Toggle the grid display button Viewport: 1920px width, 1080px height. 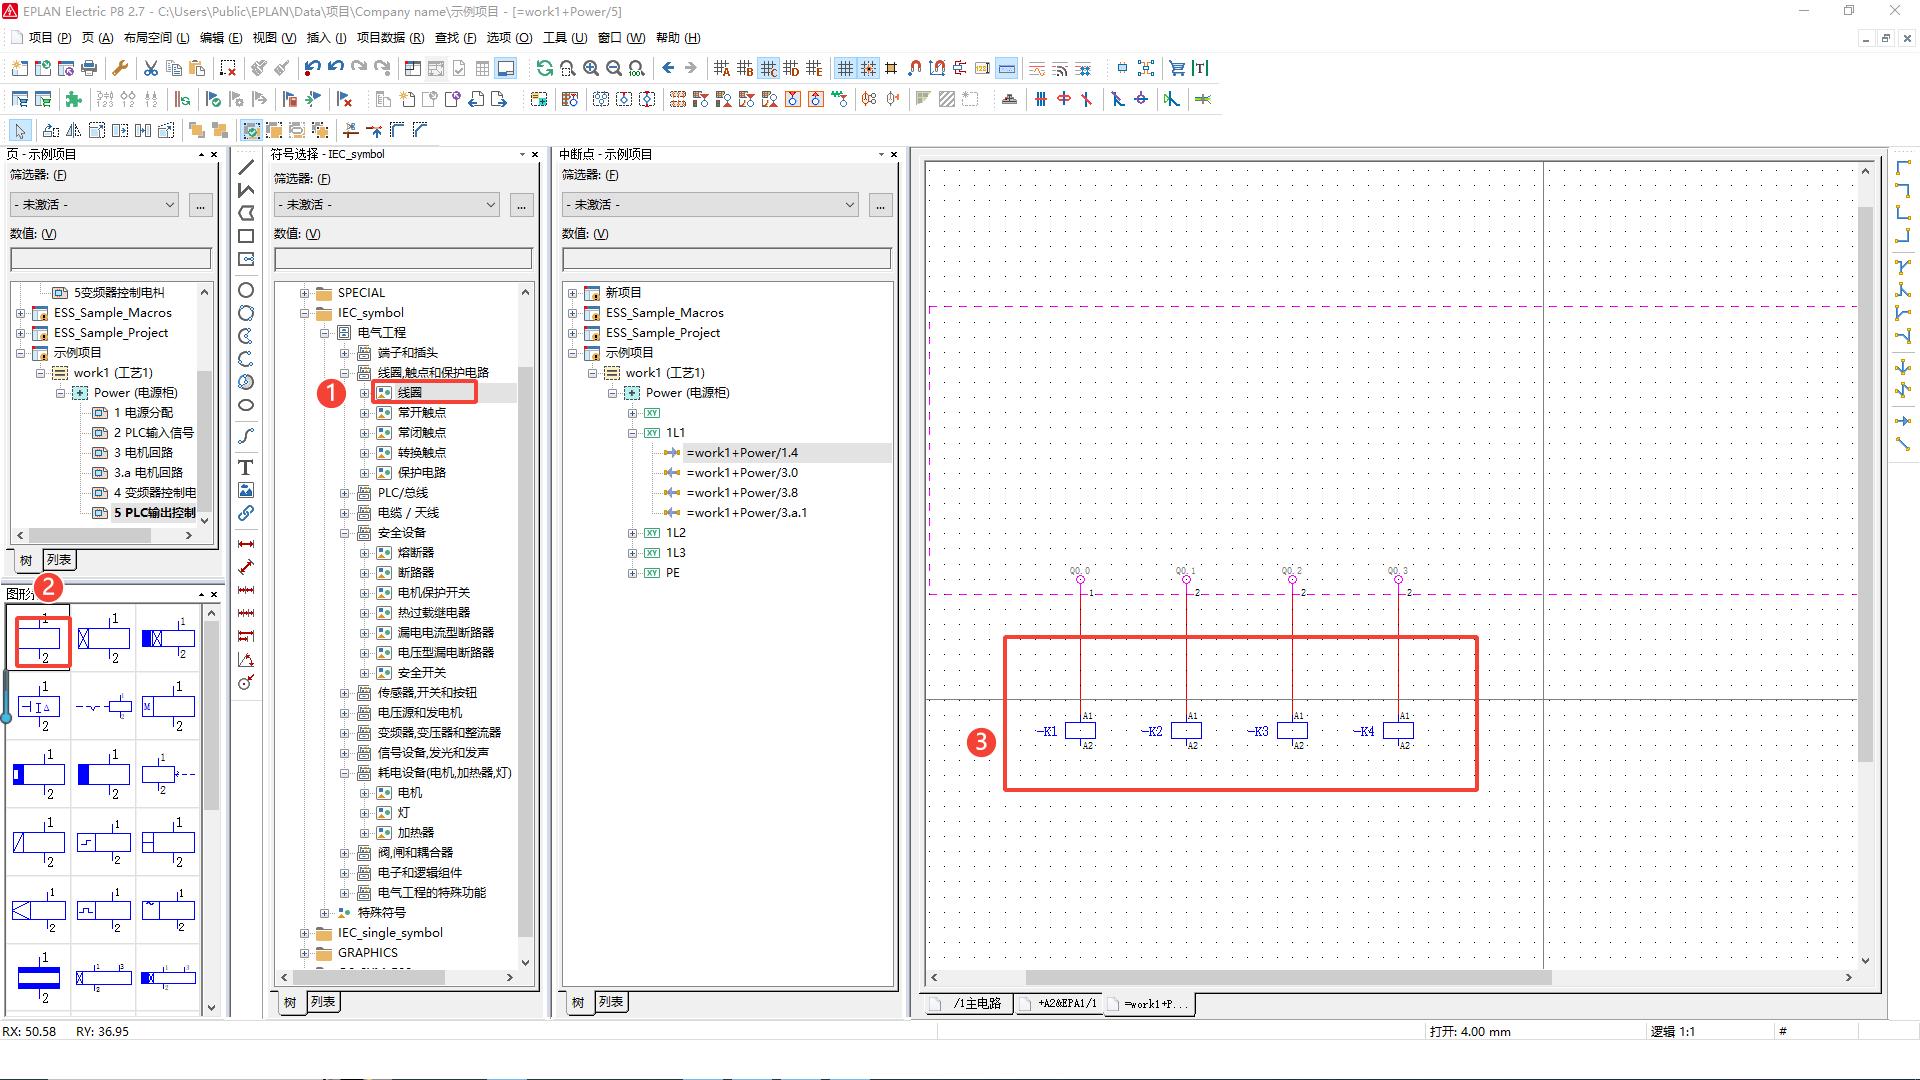pos(845,68)
